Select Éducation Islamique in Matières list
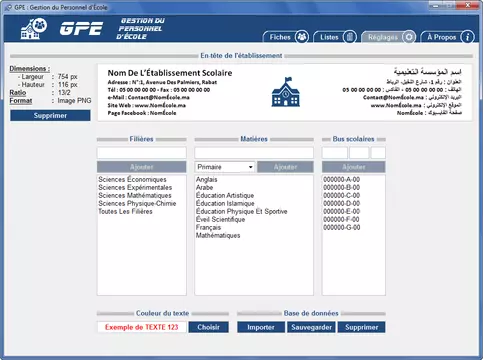The width and height of the screenshot is (483, 360). click(225, 203)
